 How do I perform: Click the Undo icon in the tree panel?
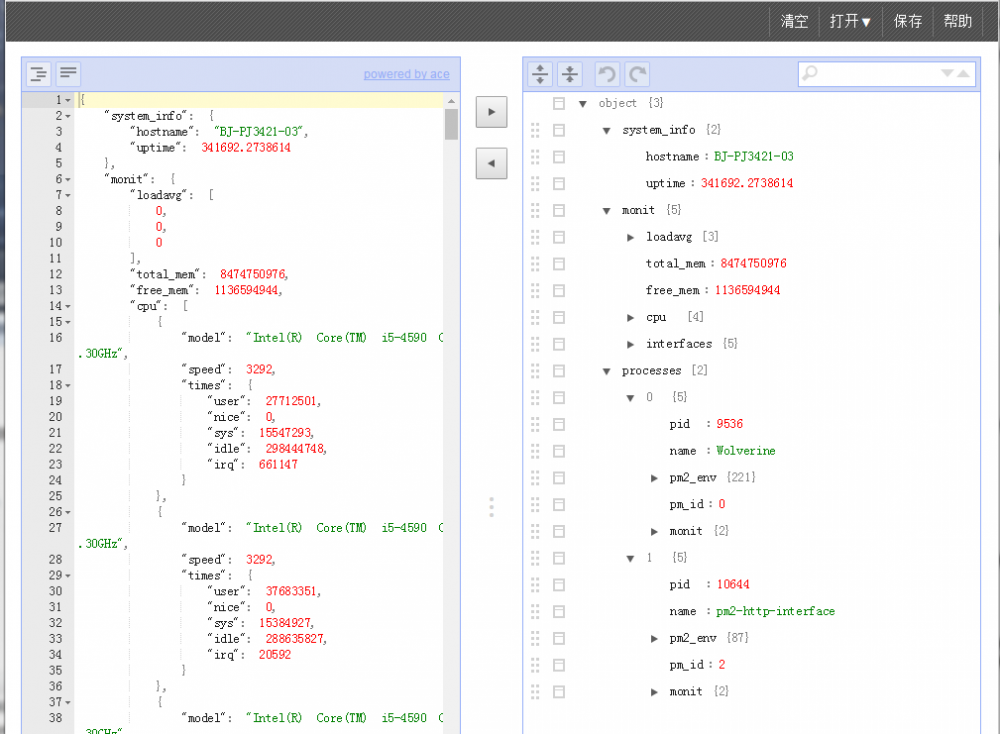(606, 73)
